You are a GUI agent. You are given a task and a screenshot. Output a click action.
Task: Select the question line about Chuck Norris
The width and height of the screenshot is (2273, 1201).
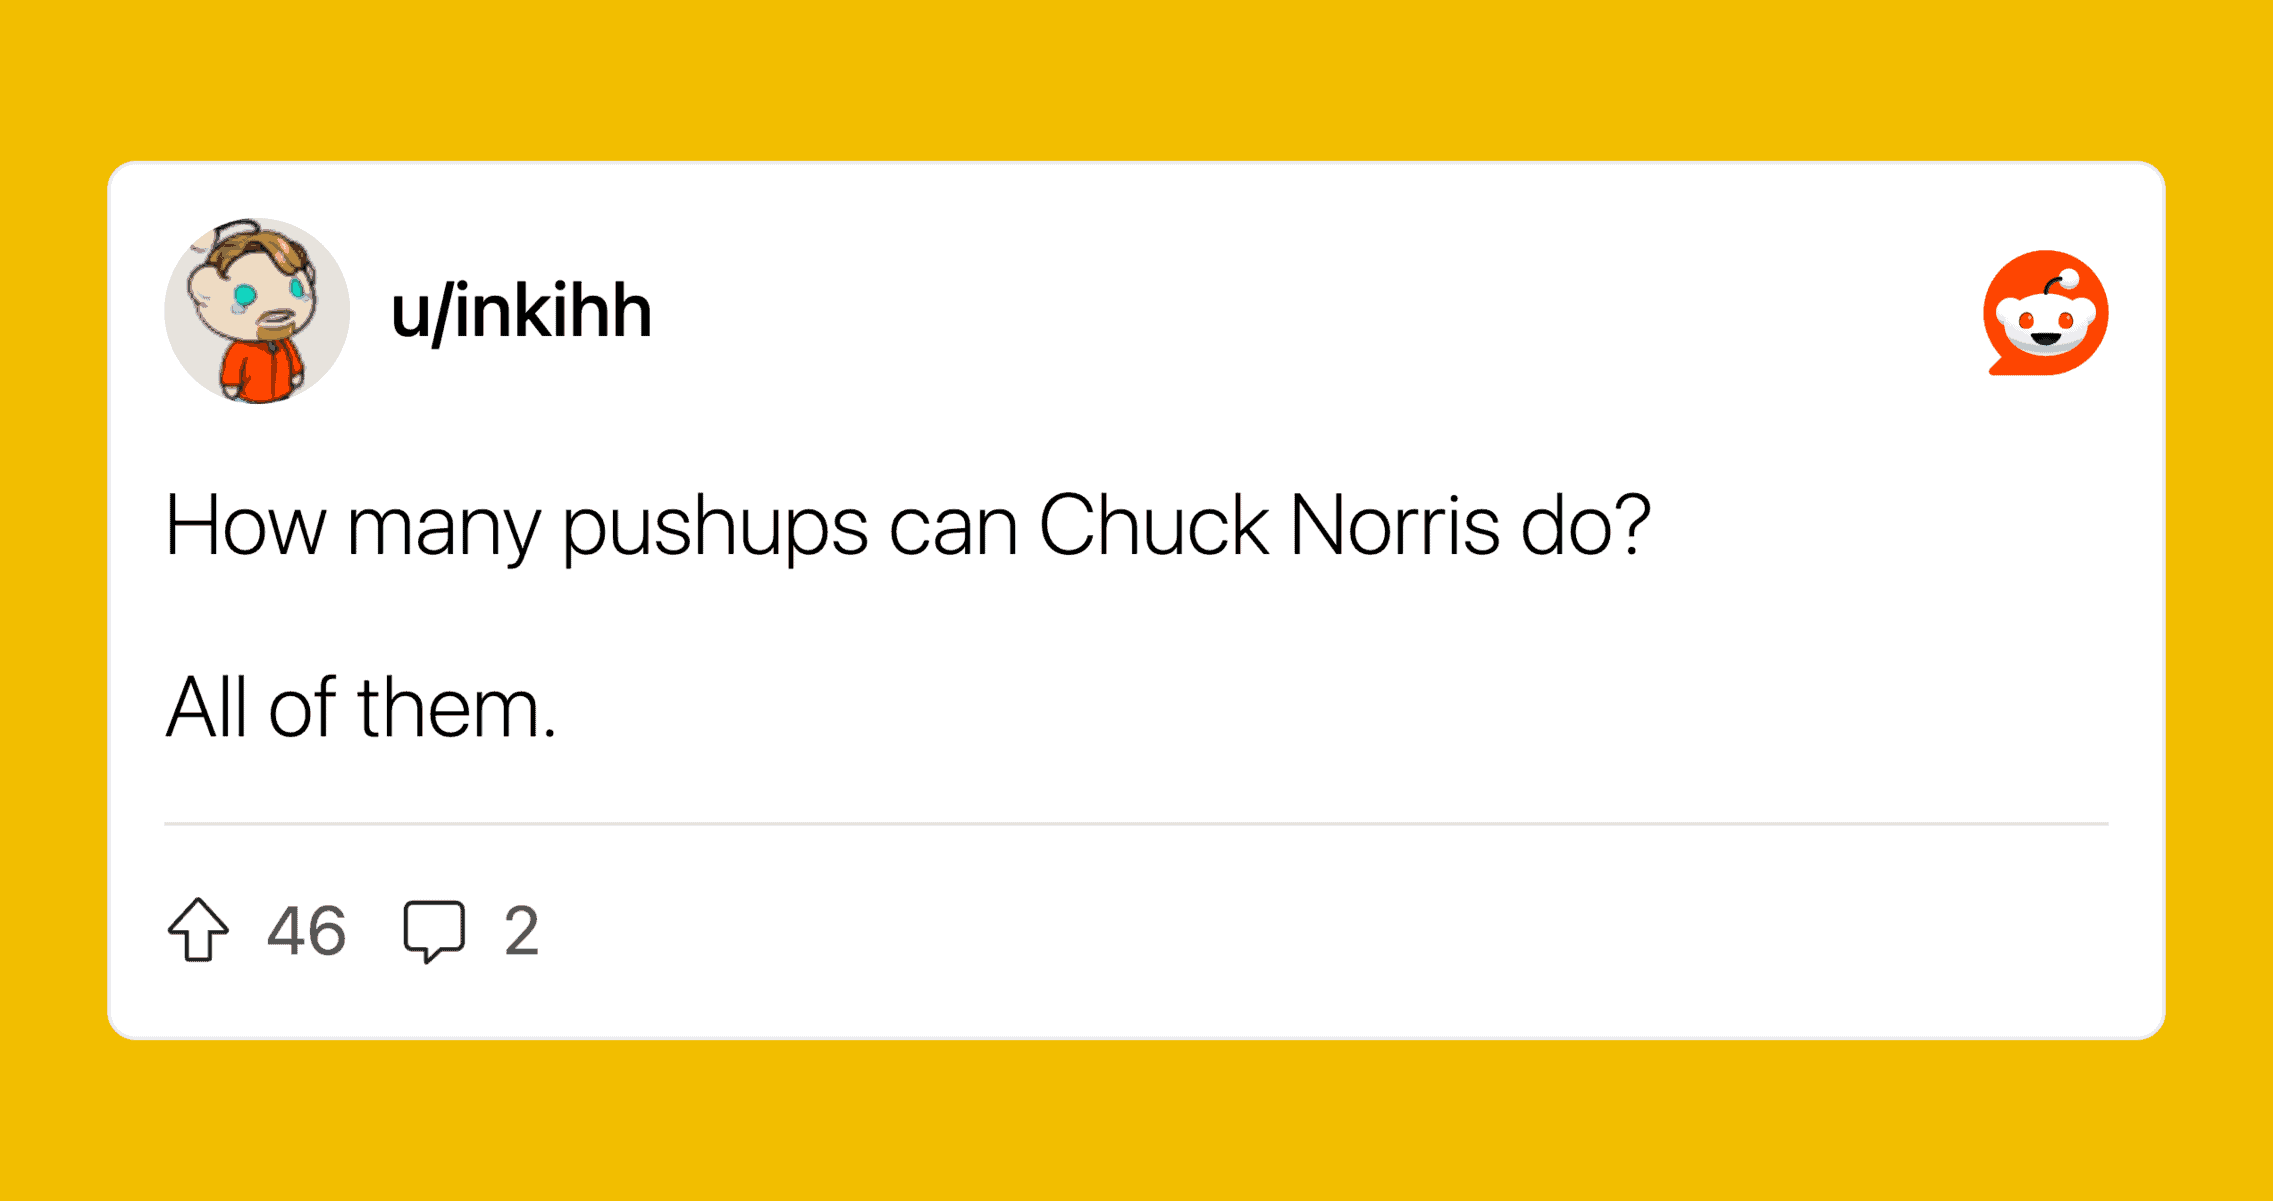pos(906,526)
